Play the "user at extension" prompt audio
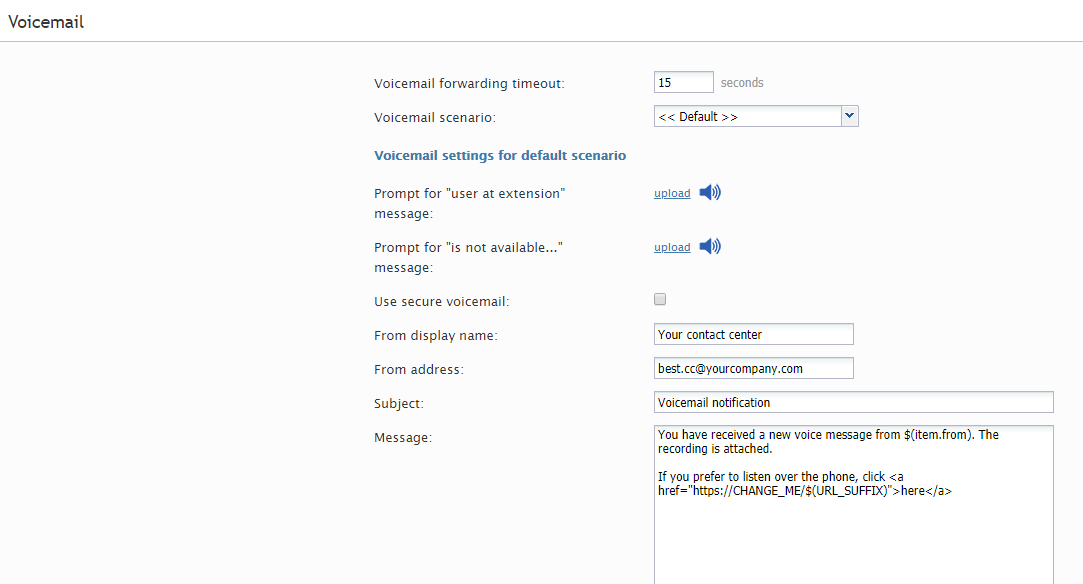The image size is (1083, 584). coord(710,193)
